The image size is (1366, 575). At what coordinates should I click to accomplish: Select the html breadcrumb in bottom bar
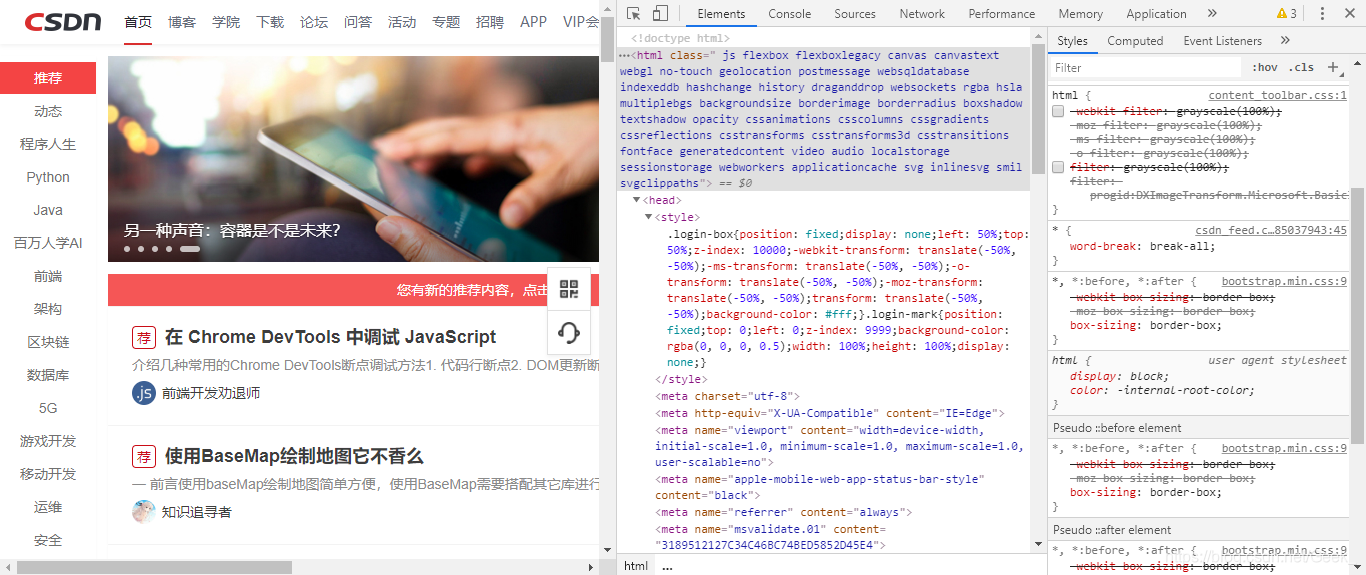[636, 566]
